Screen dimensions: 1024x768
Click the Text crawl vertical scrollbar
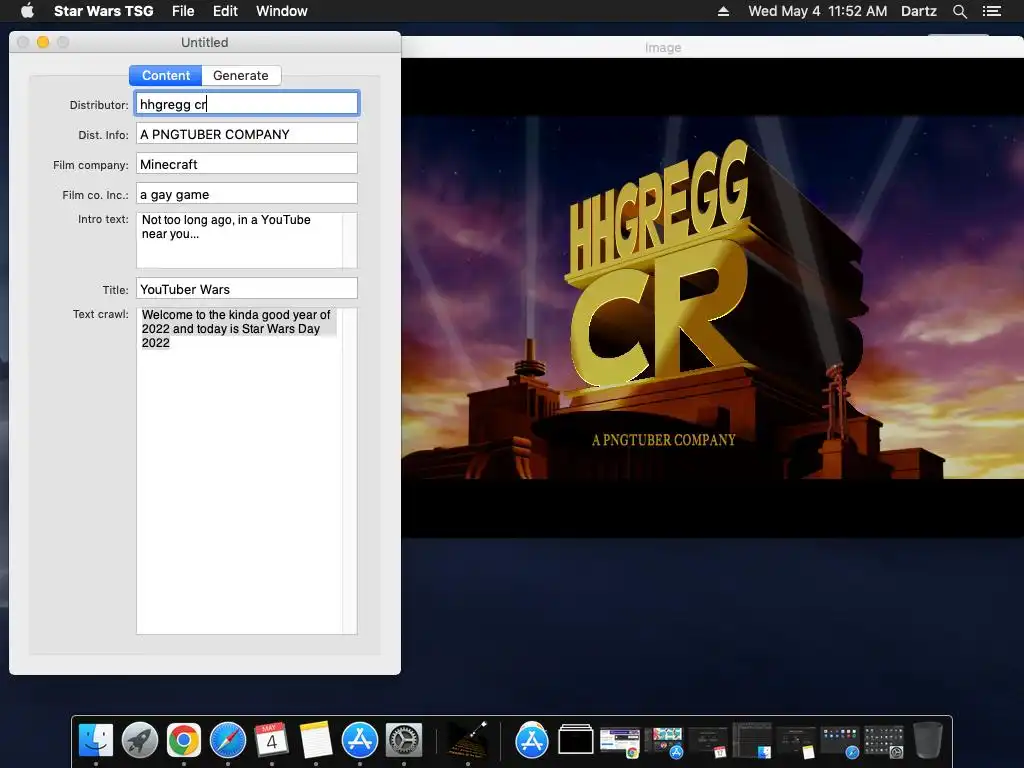point(350,470)
